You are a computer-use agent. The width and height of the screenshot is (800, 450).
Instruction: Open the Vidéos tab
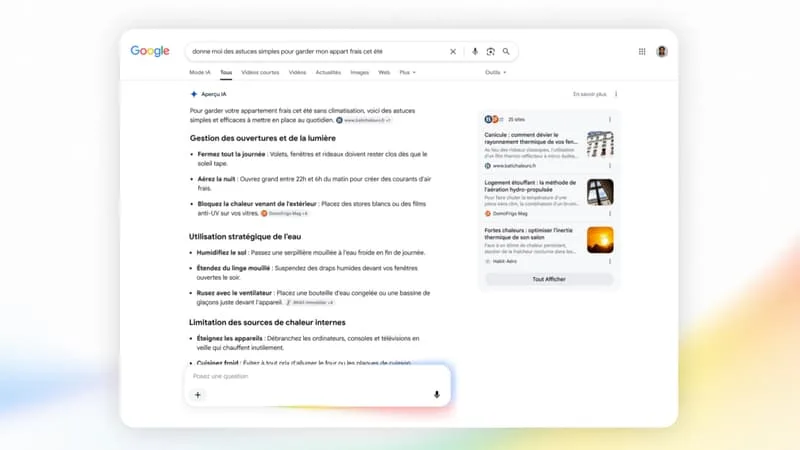tap(297, 72)
